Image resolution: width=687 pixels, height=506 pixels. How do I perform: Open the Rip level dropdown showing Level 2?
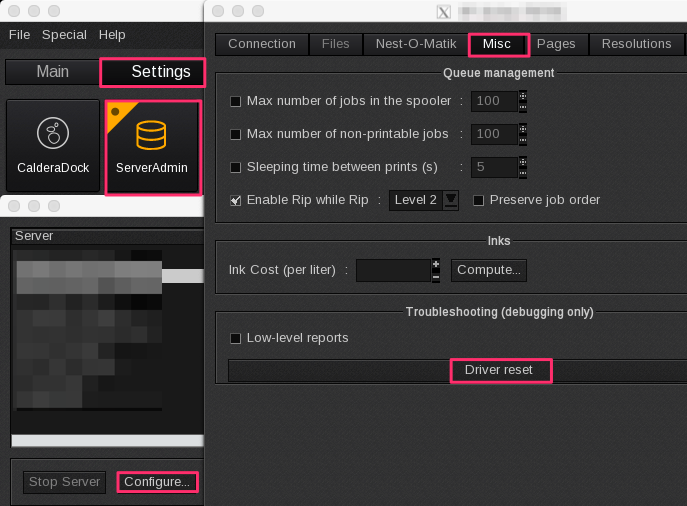tap(423, 200)
